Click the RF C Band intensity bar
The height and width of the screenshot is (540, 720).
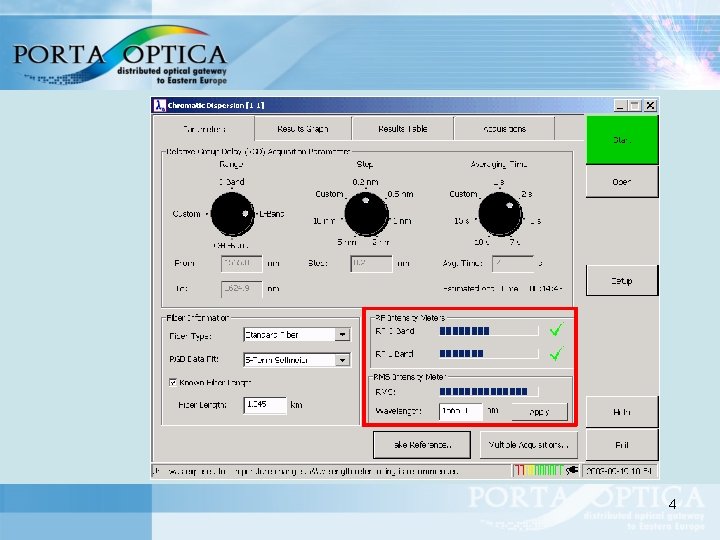[x=489, y=331]
